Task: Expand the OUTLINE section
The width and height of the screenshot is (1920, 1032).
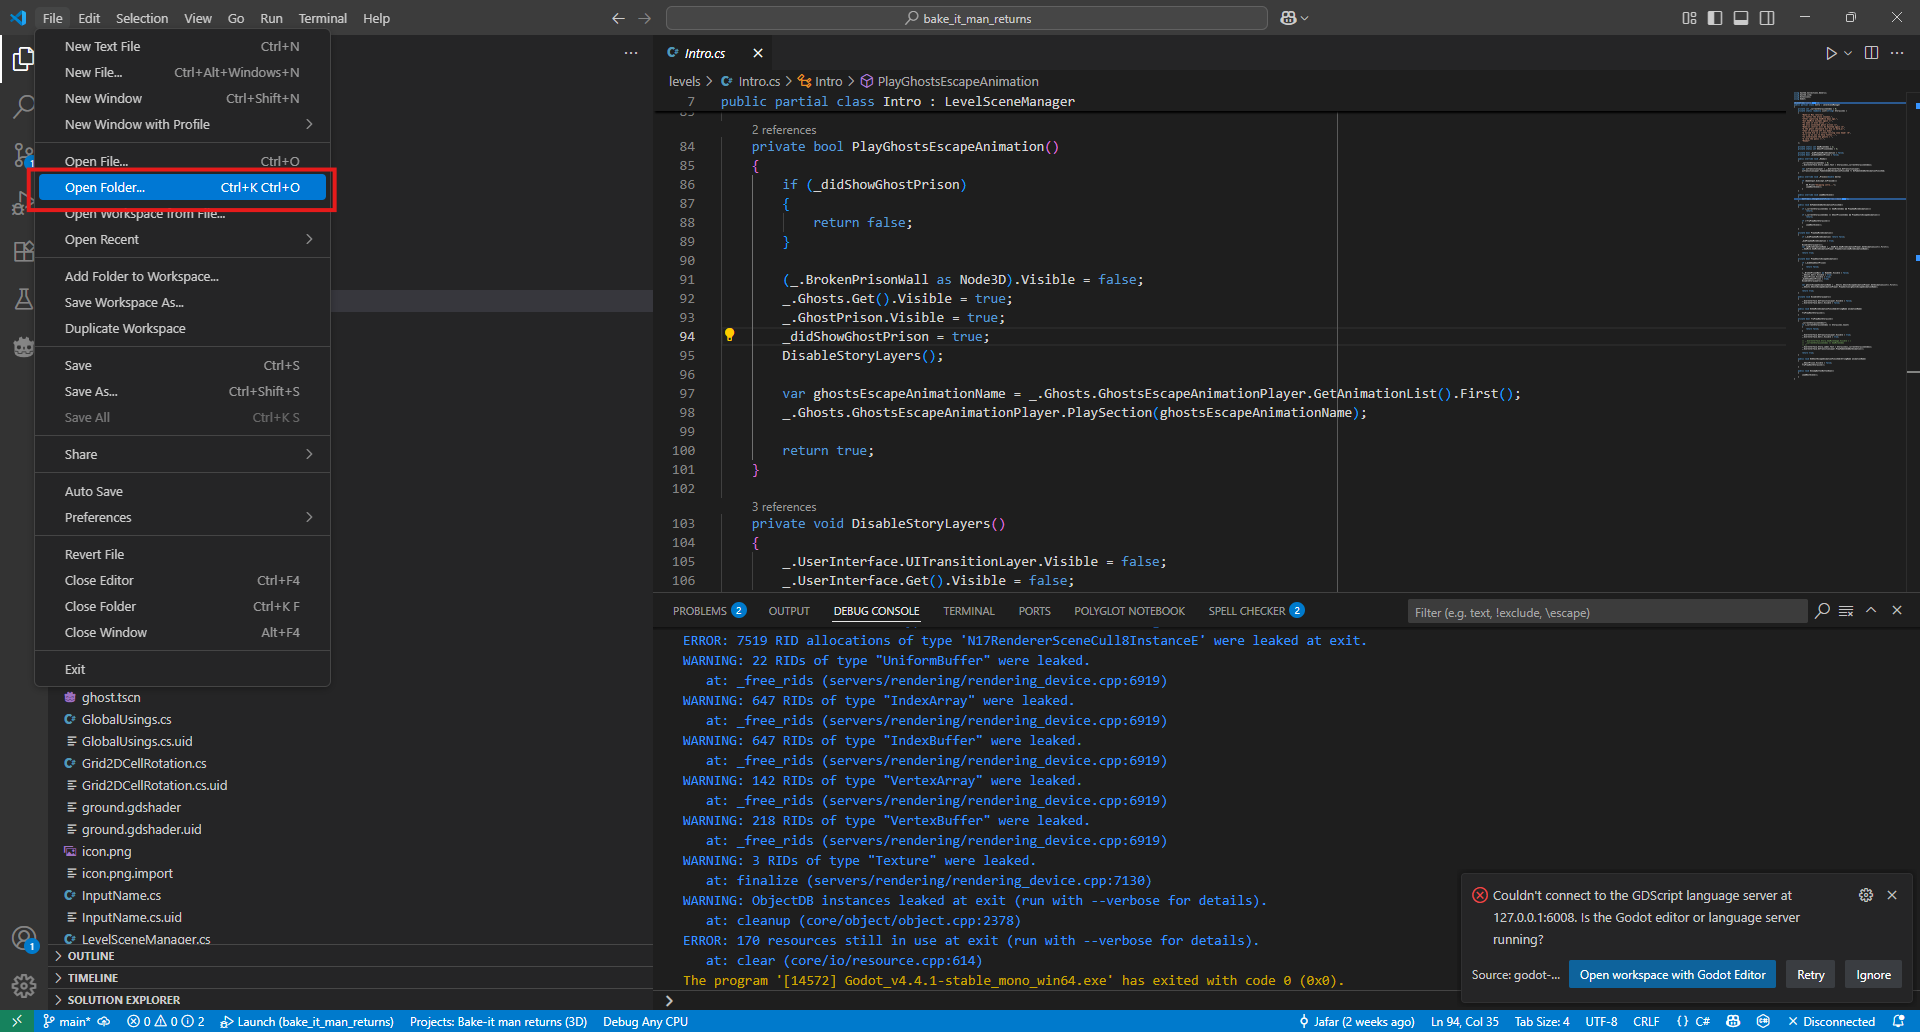Action: (x=351, y=956)
